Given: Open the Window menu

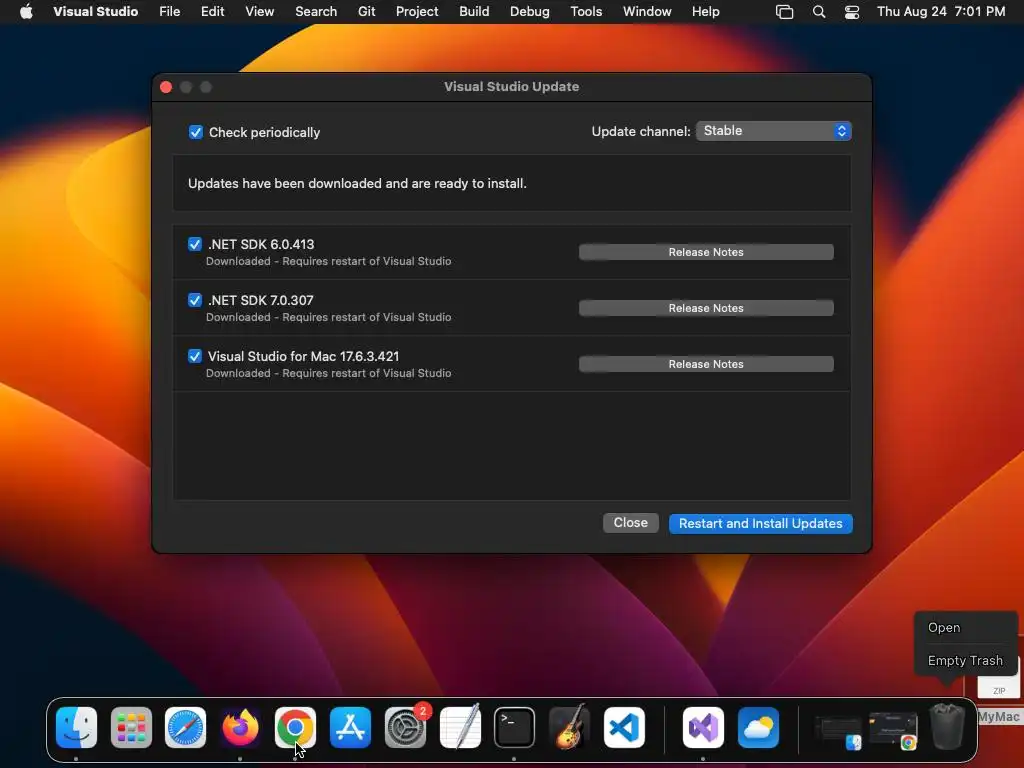Looking at the screenshot, I should pos(647,11).
